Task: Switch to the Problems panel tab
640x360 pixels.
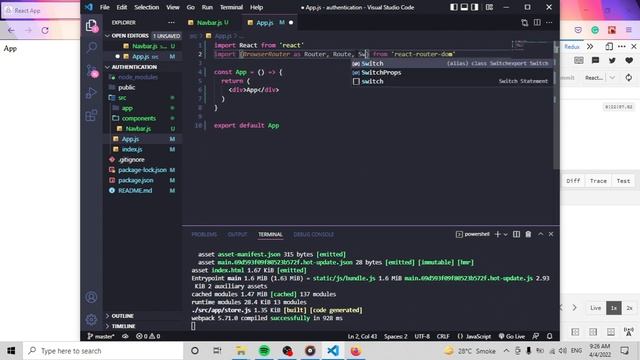Action: (x=204, y=234)
